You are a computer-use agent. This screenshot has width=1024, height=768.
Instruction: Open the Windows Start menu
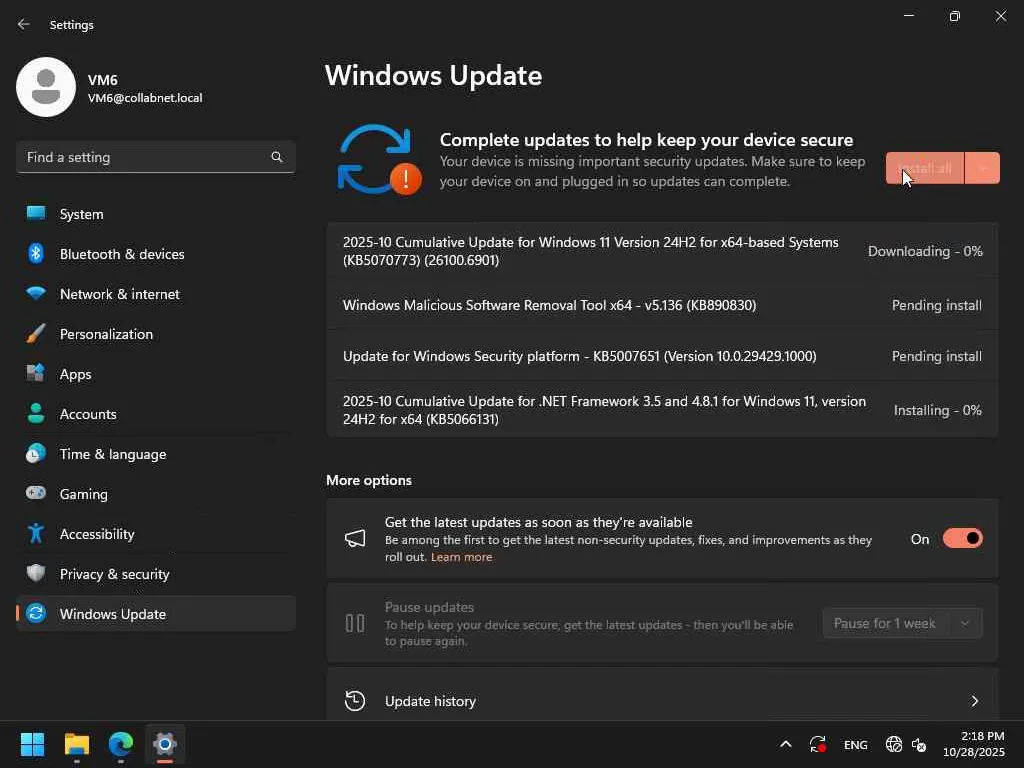click(32, 744)
